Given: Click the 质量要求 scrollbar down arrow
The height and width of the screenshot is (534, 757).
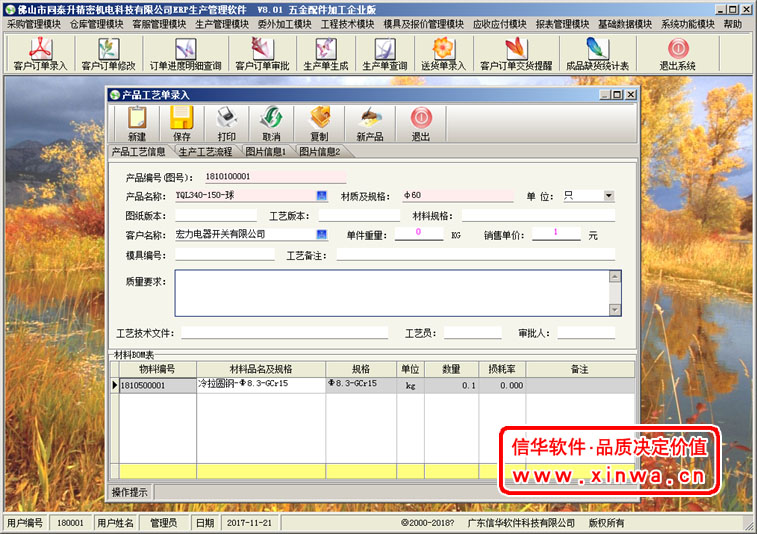Looking at the screenshot, I should (x=615, y=310).
